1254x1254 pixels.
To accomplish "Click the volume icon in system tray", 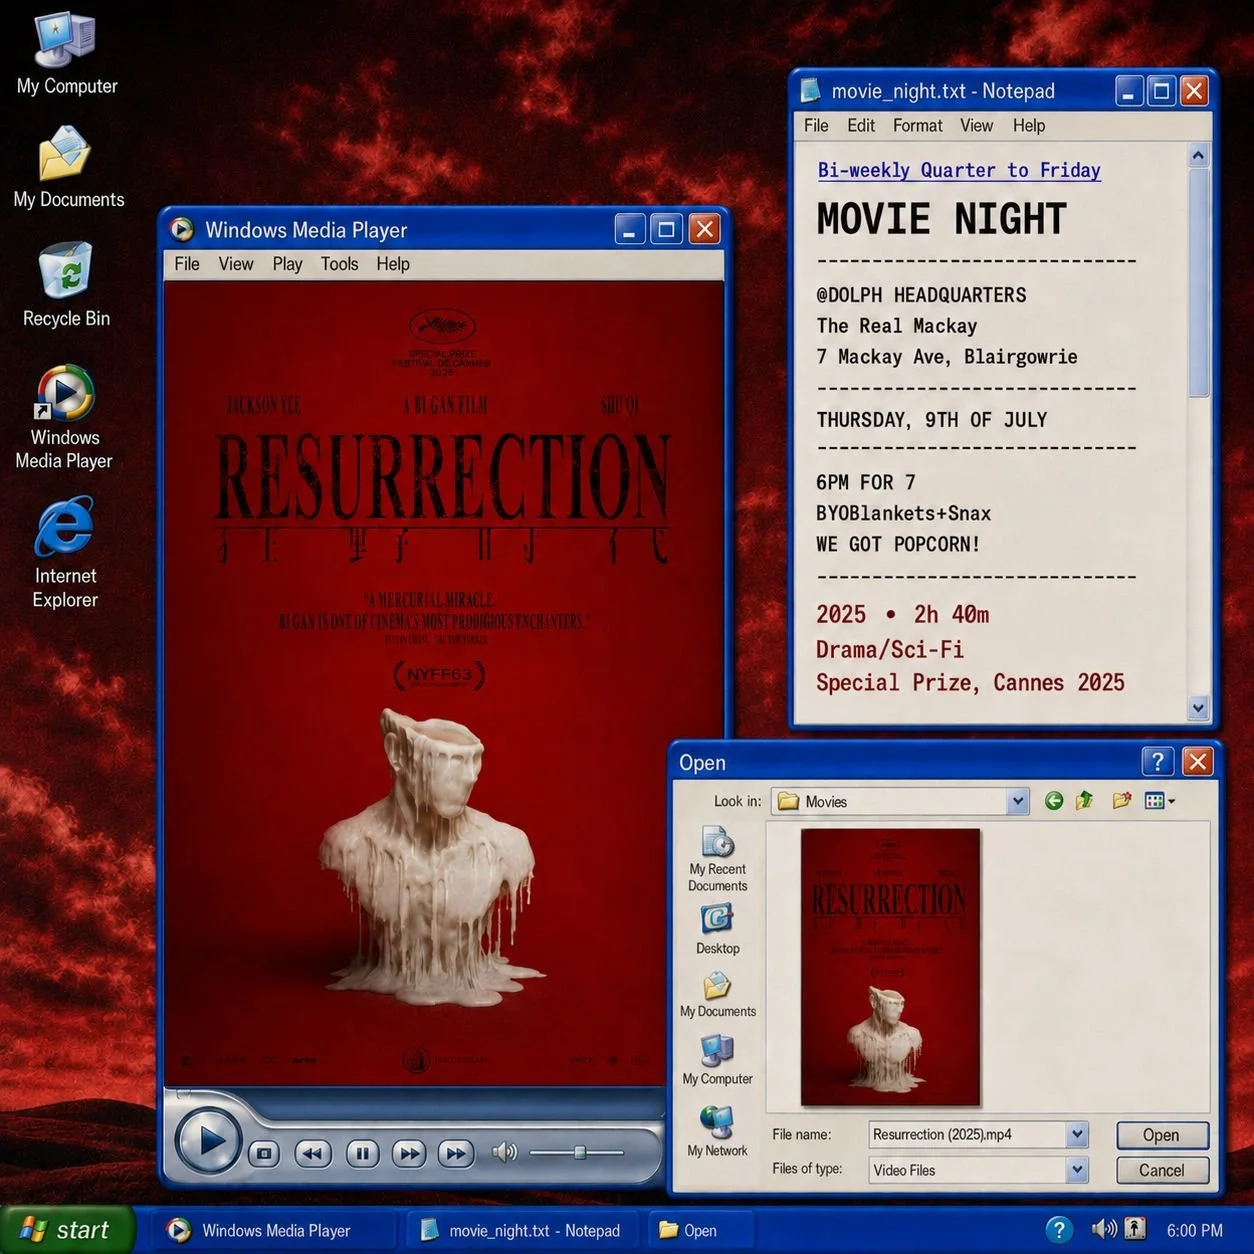I will (1104, 1229).
